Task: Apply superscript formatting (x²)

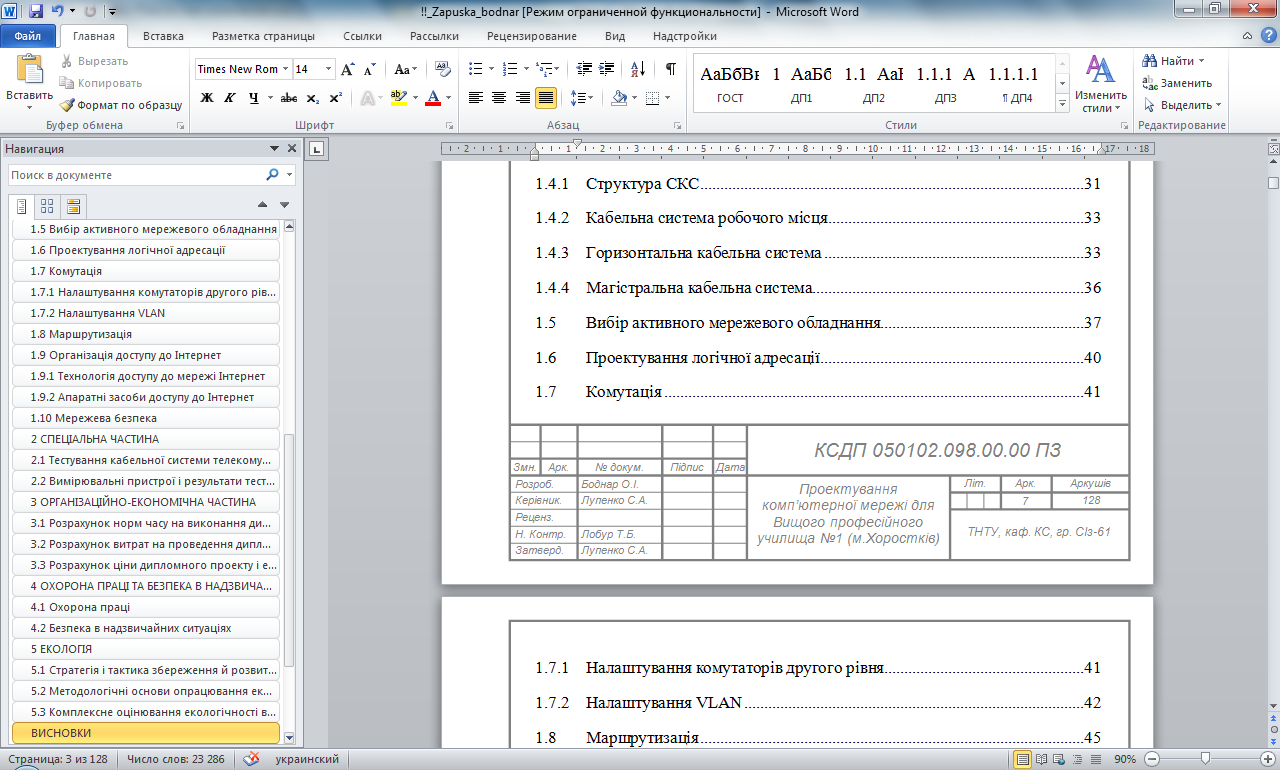Action: tap(335, 98)
